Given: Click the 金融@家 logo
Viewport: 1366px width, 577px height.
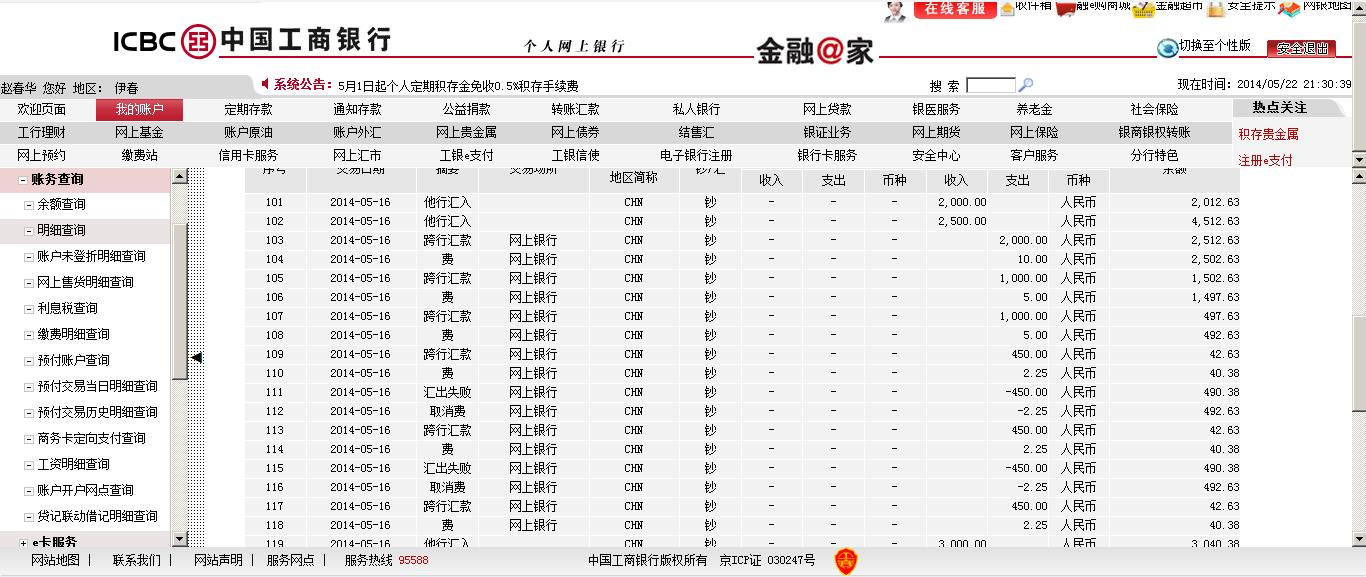Looking at the screenshot, I should 814,51.
